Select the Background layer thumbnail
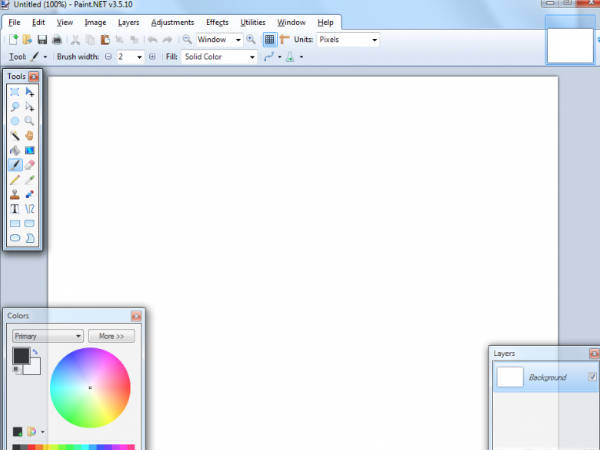Viewport: 600px width, 450px height. point(510,377)
